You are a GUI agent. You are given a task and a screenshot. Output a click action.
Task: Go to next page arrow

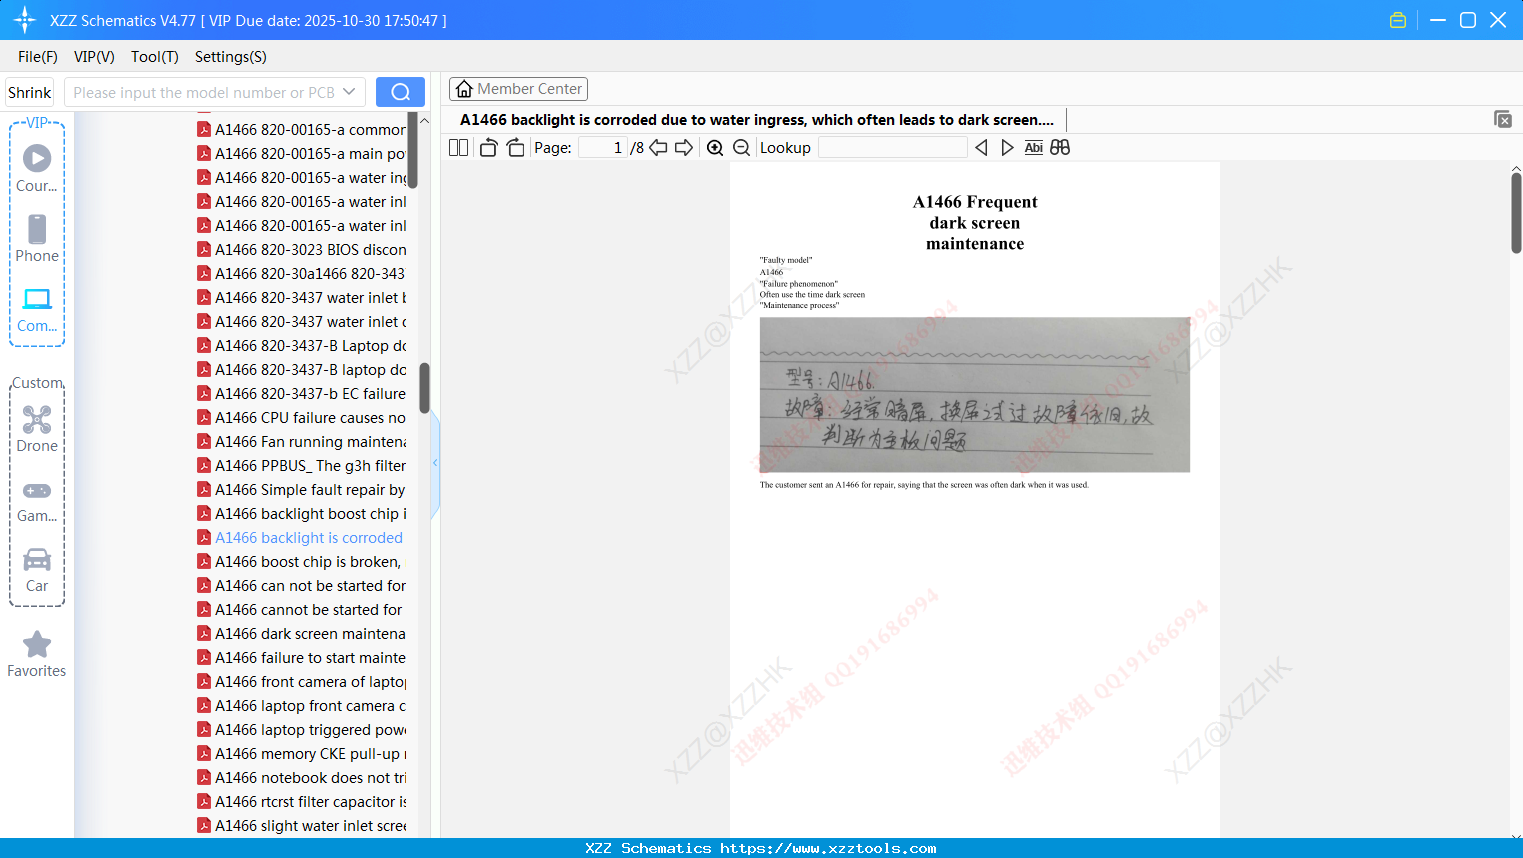click(684, 147)
